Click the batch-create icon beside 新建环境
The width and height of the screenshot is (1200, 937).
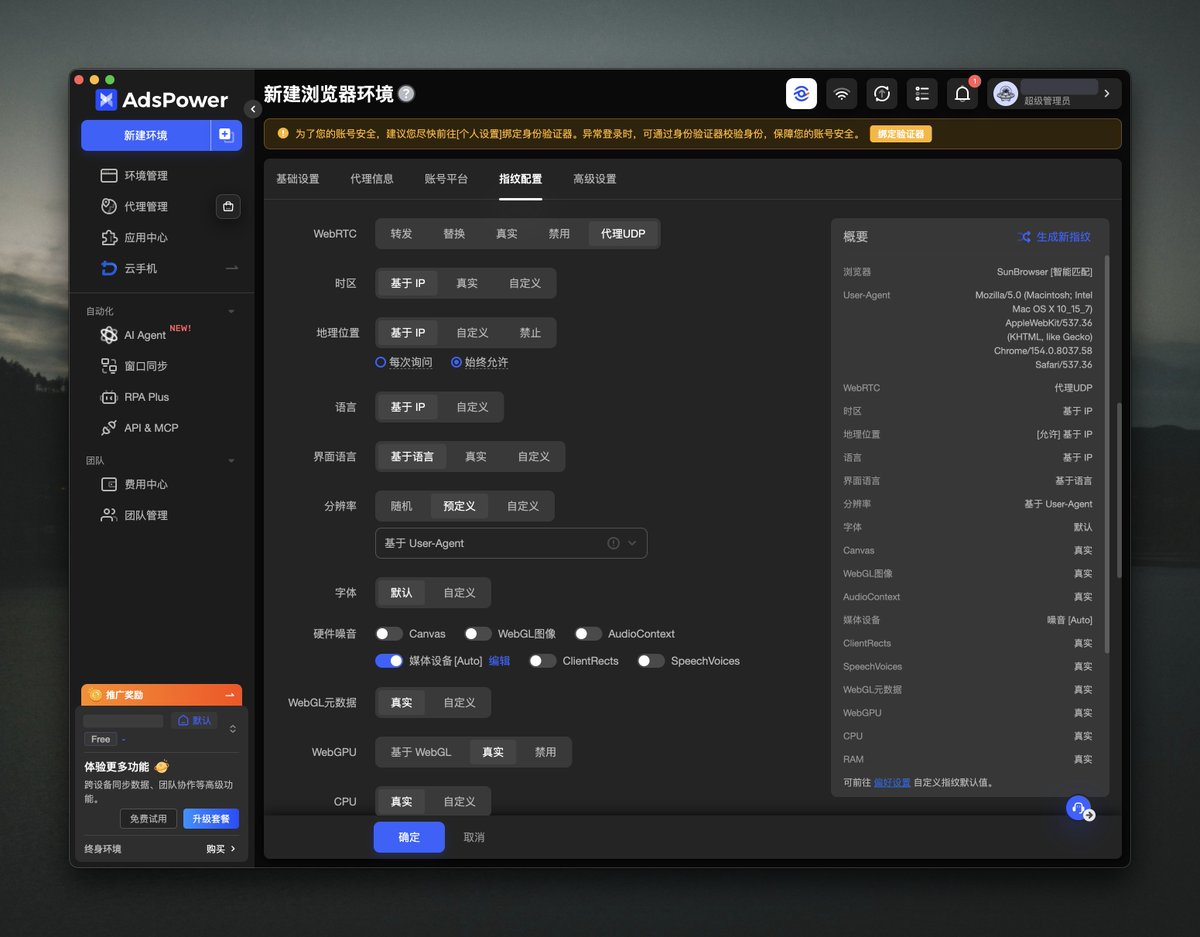point(226,135)
